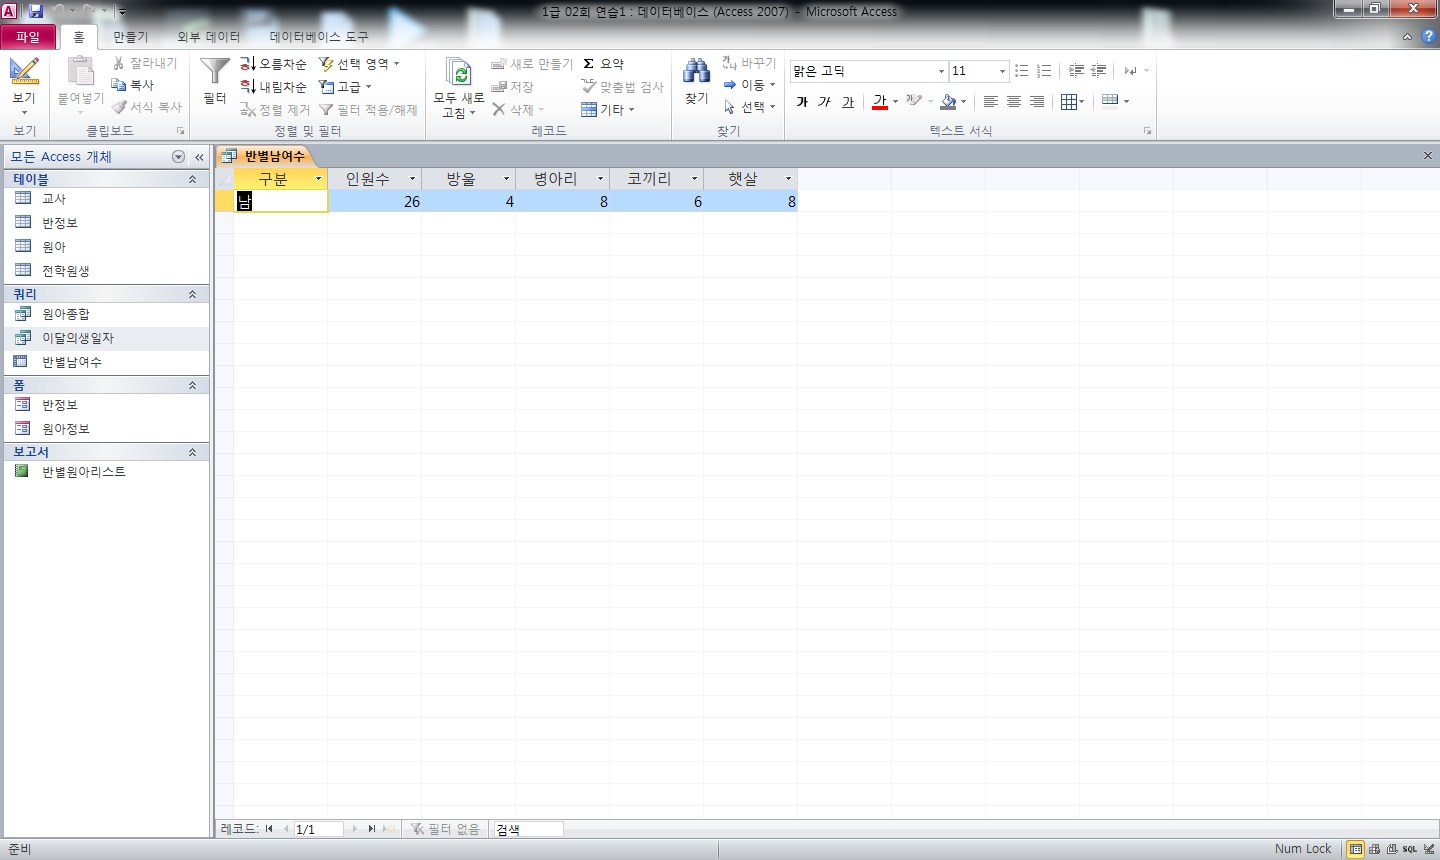This screenshot has height=860, width=1440.
Task: Toggle italic text formatting
Action: 824,102
